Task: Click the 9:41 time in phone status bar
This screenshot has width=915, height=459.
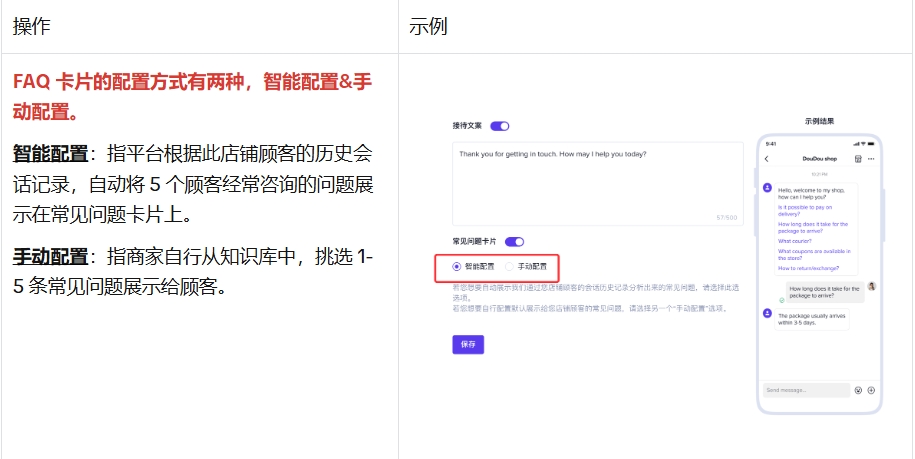Action: 771,143
